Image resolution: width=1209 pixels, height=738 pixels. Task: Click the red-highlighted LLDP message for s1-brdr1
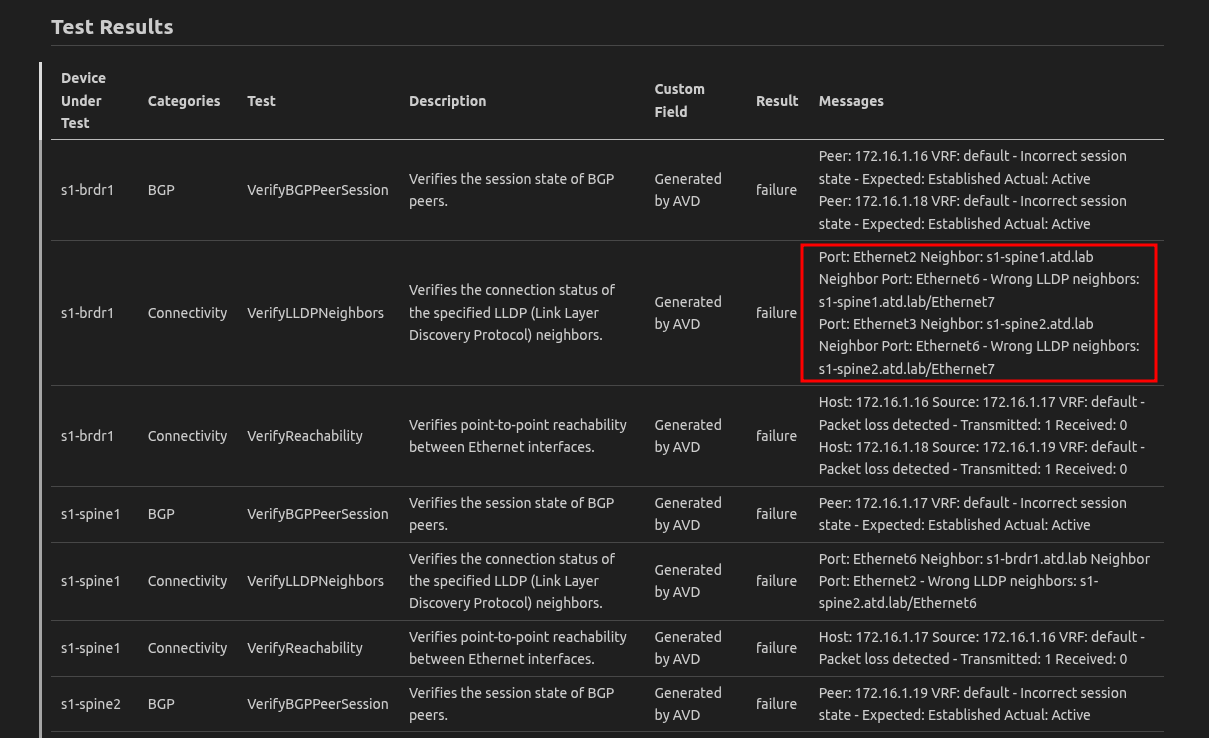[x=978, y=313]
